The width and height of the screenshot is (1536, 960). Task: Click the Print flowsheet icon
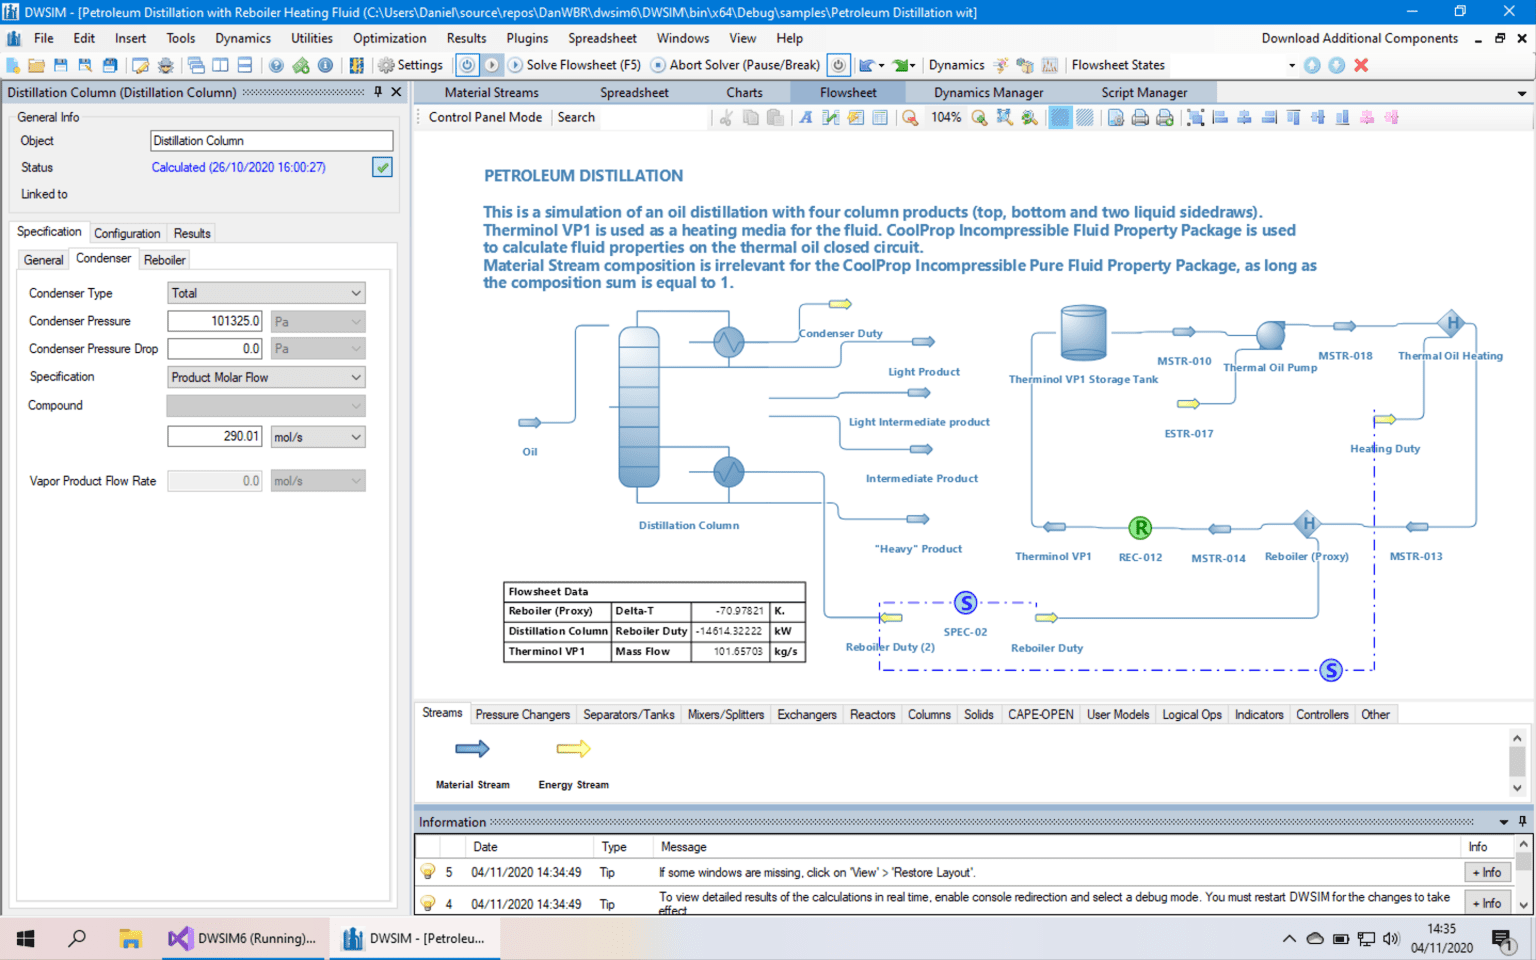1140,117
